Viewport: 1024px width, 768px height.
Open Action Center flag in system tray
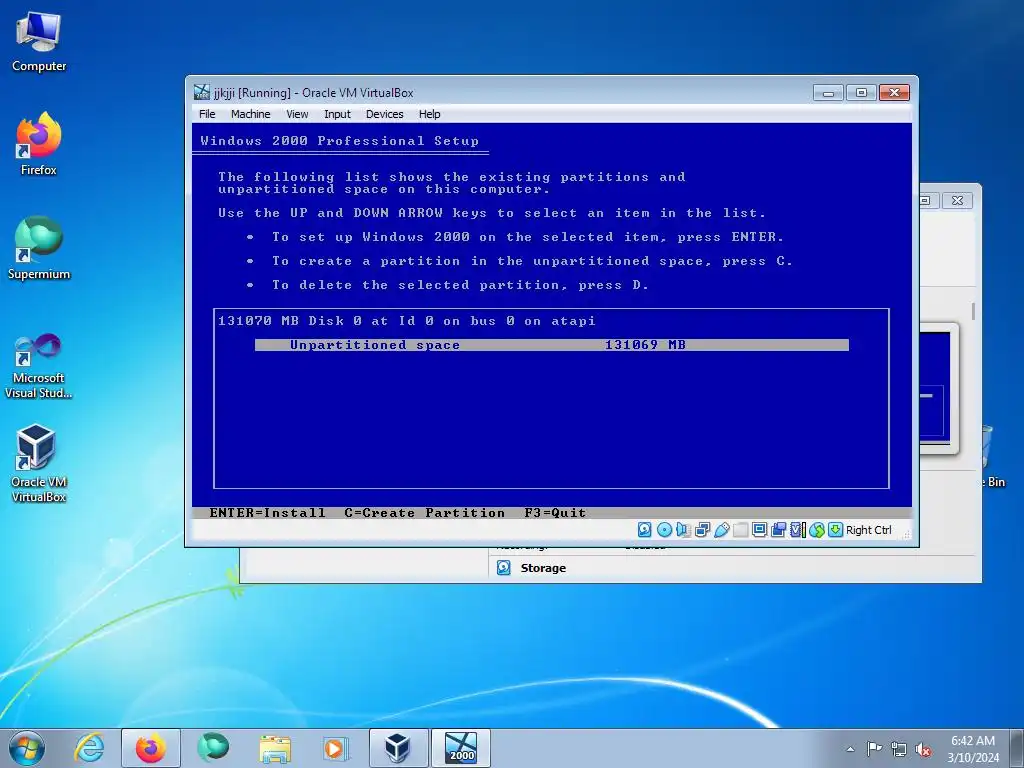pos(874,748)
